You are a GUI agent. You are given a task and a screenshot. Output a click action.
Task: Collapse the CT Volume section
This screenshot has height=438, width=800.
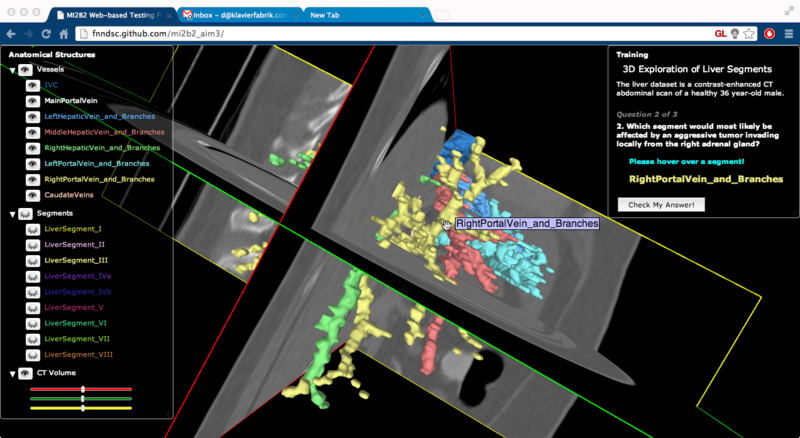[x=12, y=374]
